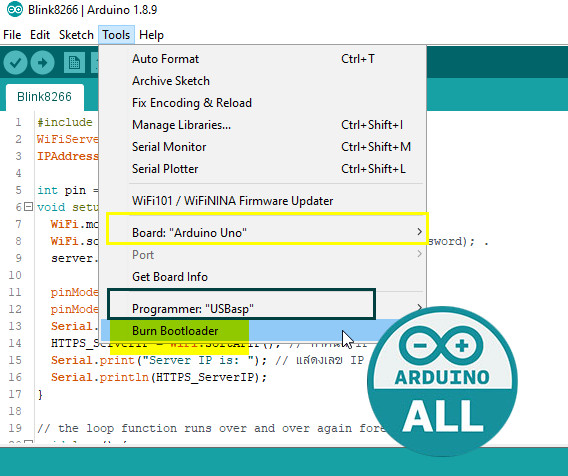Click 'Serial.println(HTTPS_ServerIP);' on line 16
The height and width of the screenshot is (476, 568).
click(x=159, y=377)
